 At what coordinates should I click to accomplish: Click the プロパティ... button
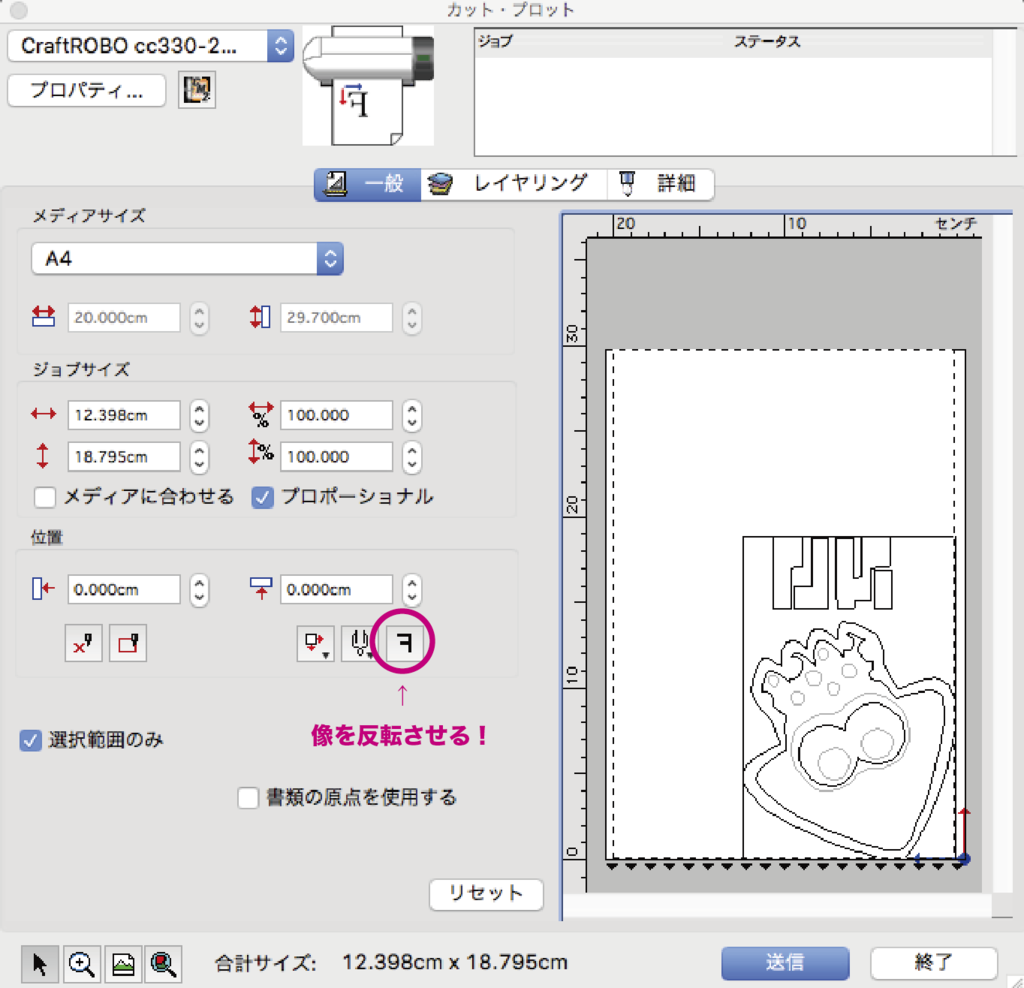(86, 90)
